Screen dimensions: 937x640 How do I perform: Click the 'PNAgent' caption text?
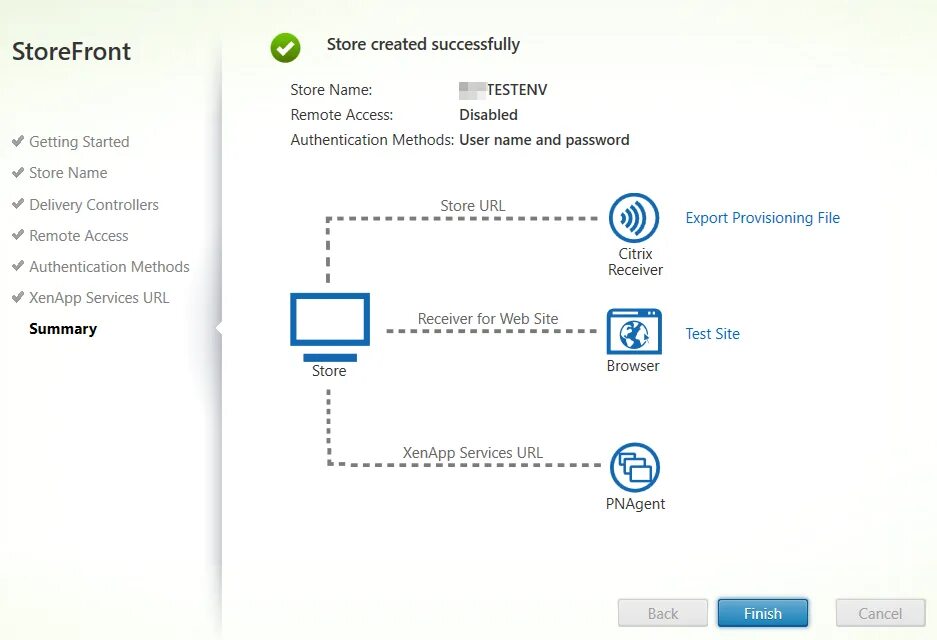635,504
